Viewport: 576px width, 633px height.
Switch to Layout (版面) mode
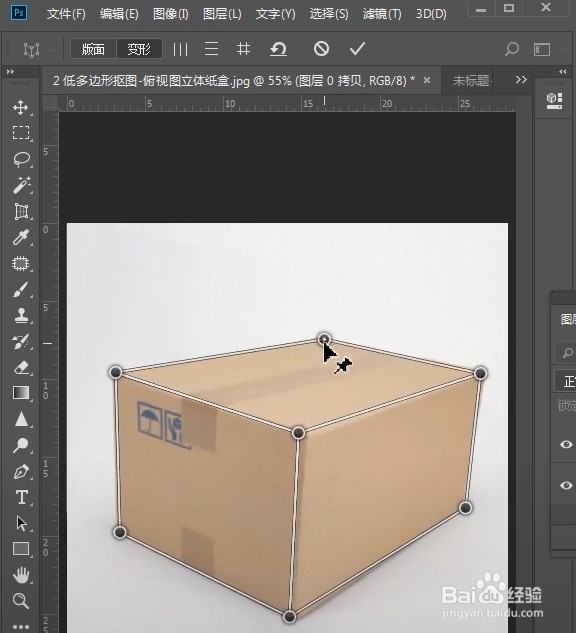93,49
